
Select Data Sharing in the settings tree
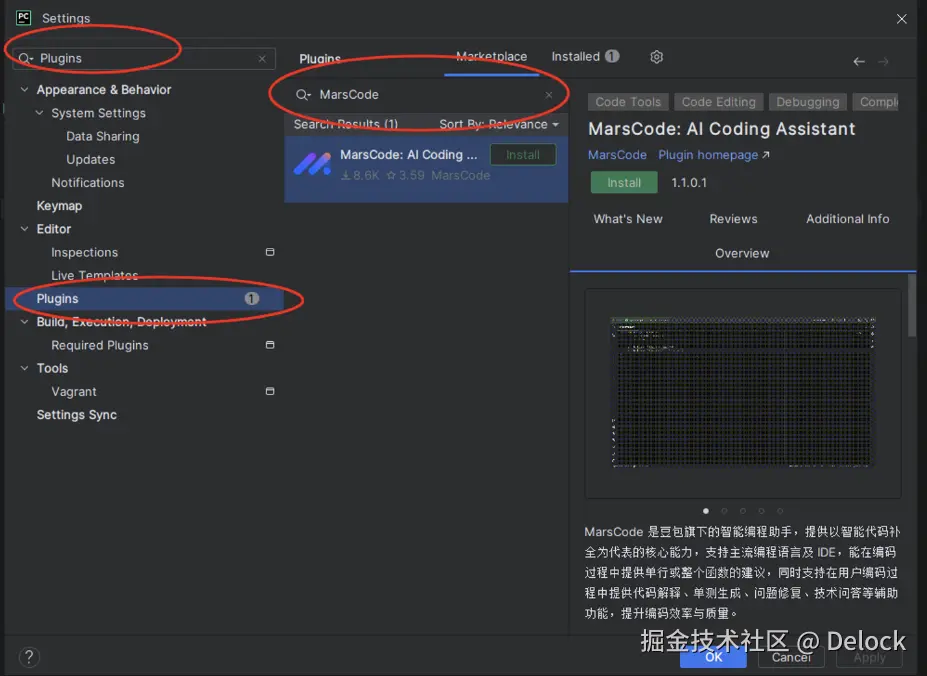coord(103,136)
